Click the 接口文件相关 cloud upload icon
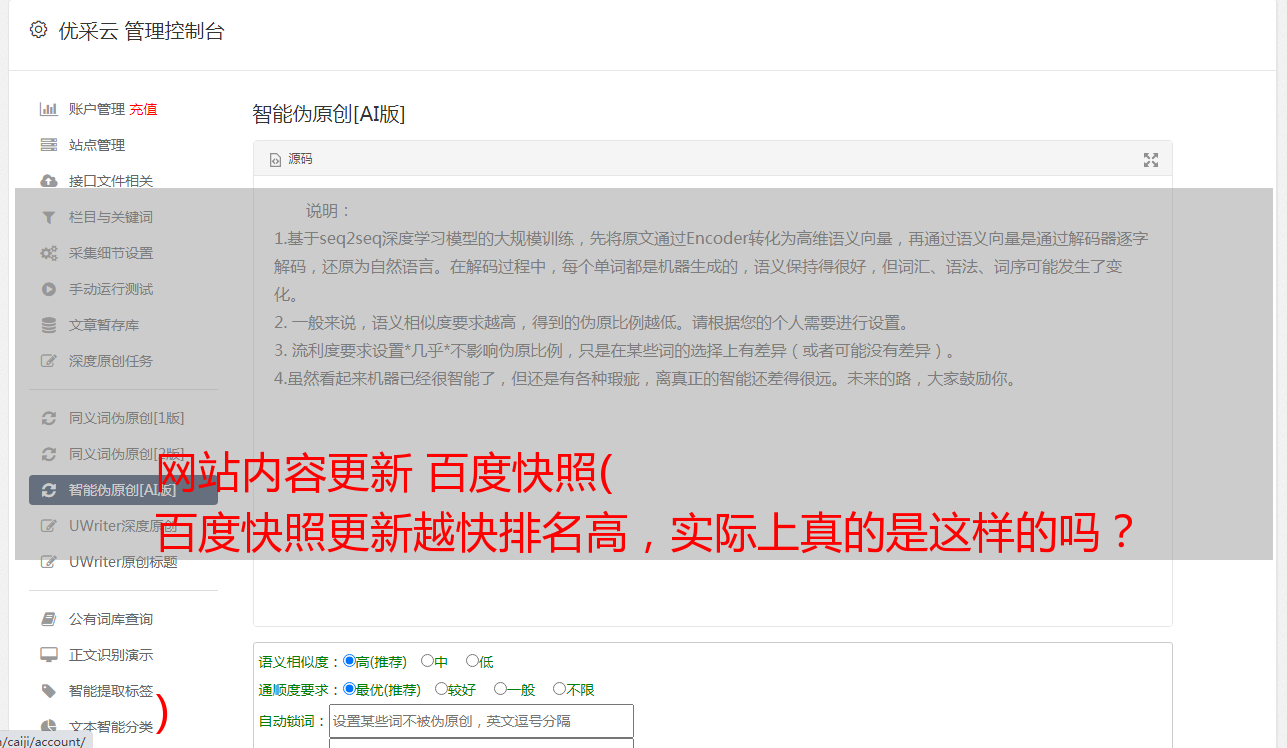Viewport: 1287px width, 748px height. [x=48, y=181]
